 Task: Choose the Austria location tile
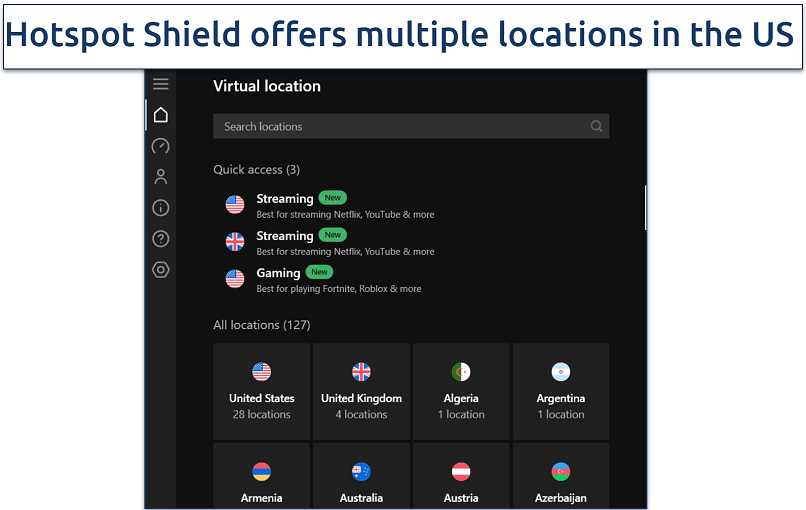tap(461, 478)
